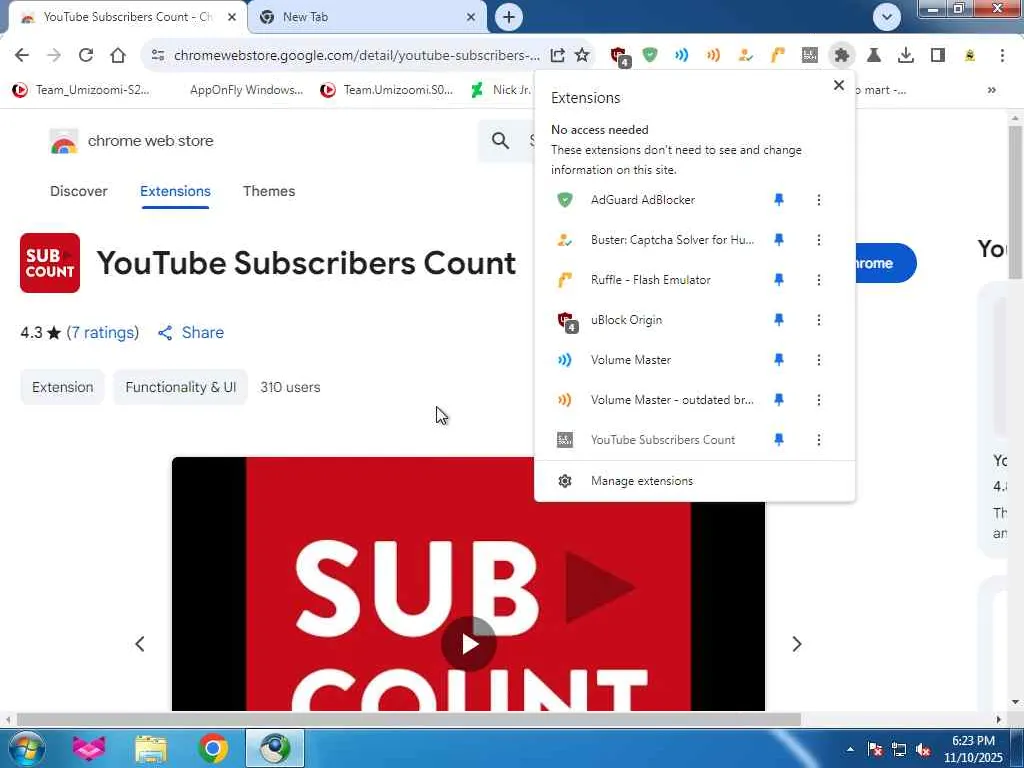Select the Extensions tab
The image size is (1024, 768).
coord(175,191)
